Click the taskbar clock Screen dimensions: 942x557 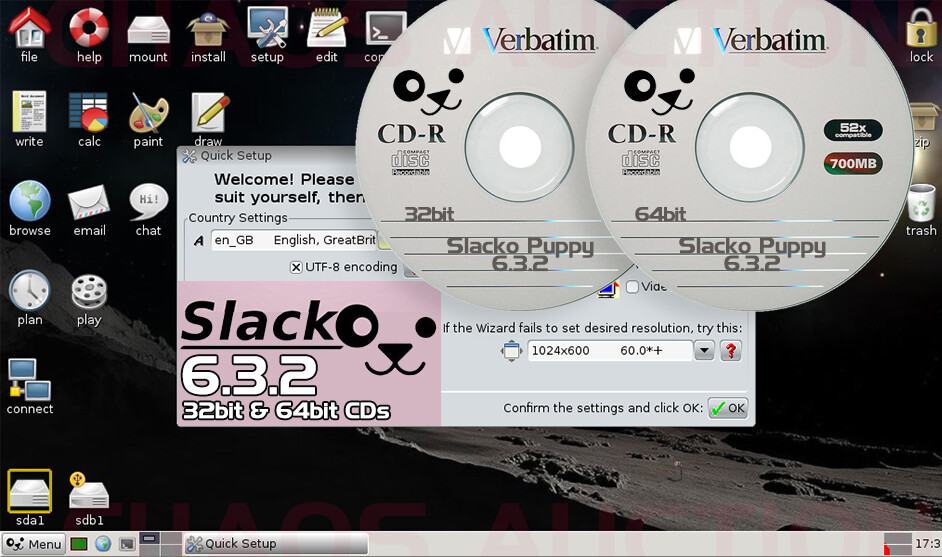click(x=927, y=544)
